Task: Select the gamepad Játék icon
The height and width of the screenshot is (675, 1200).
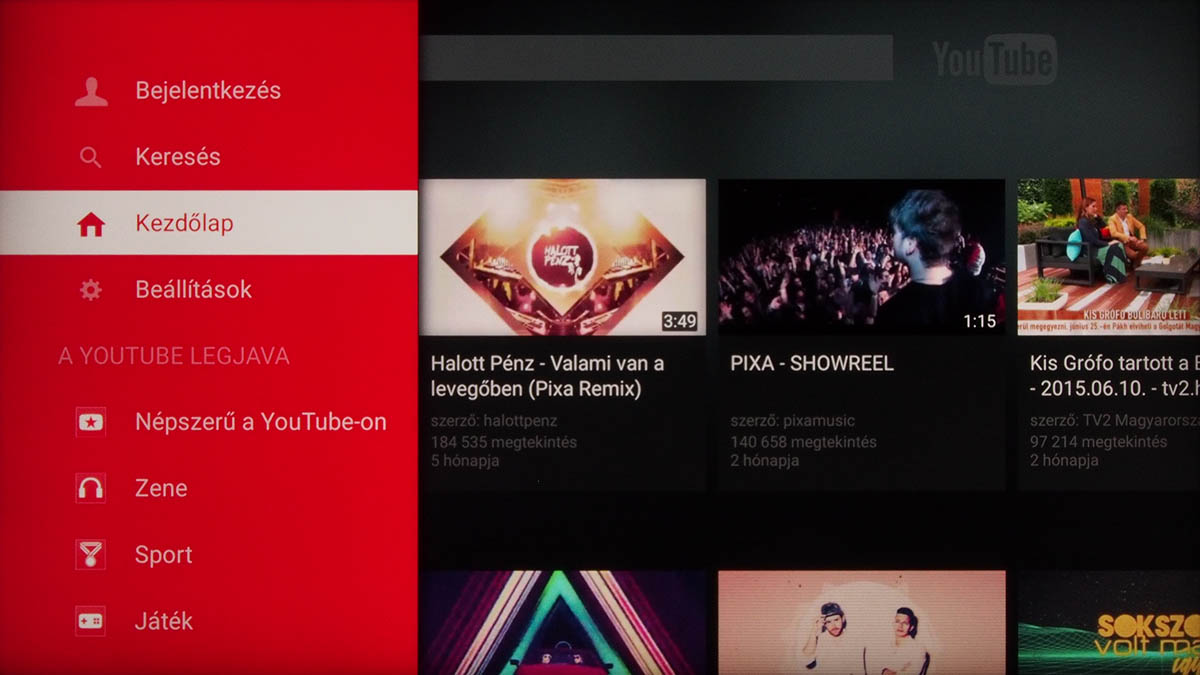Action: pyautogui.click(x=91, y=621)
